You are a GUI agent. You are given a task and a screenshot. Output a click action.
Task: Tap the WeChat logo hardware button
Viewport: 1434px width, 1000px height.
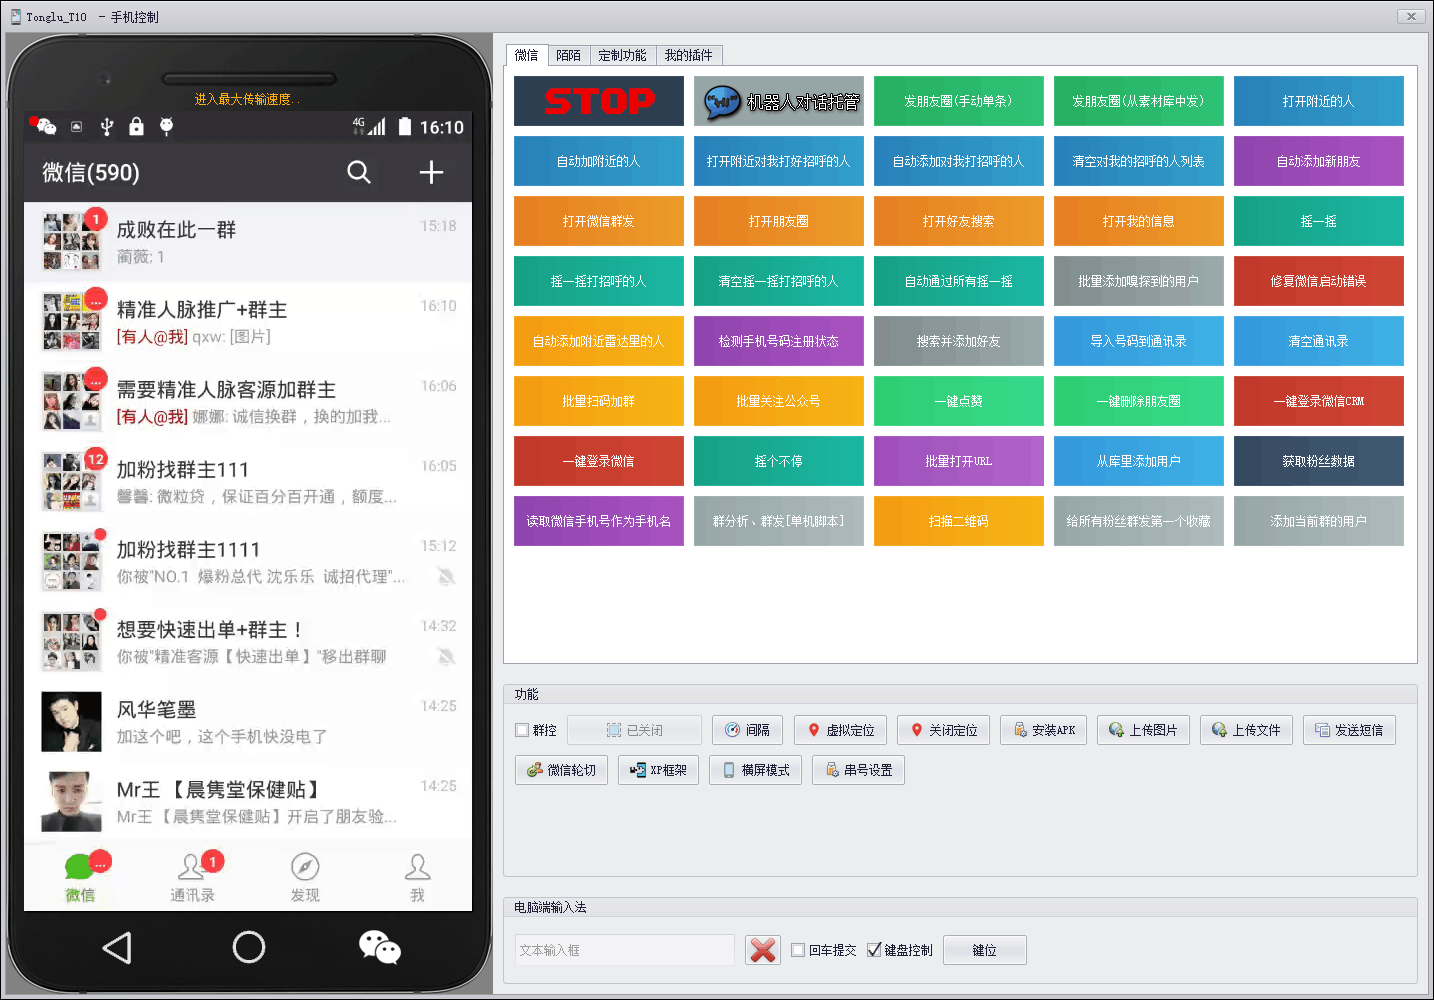pyautogui.click(x=380, y=947)
